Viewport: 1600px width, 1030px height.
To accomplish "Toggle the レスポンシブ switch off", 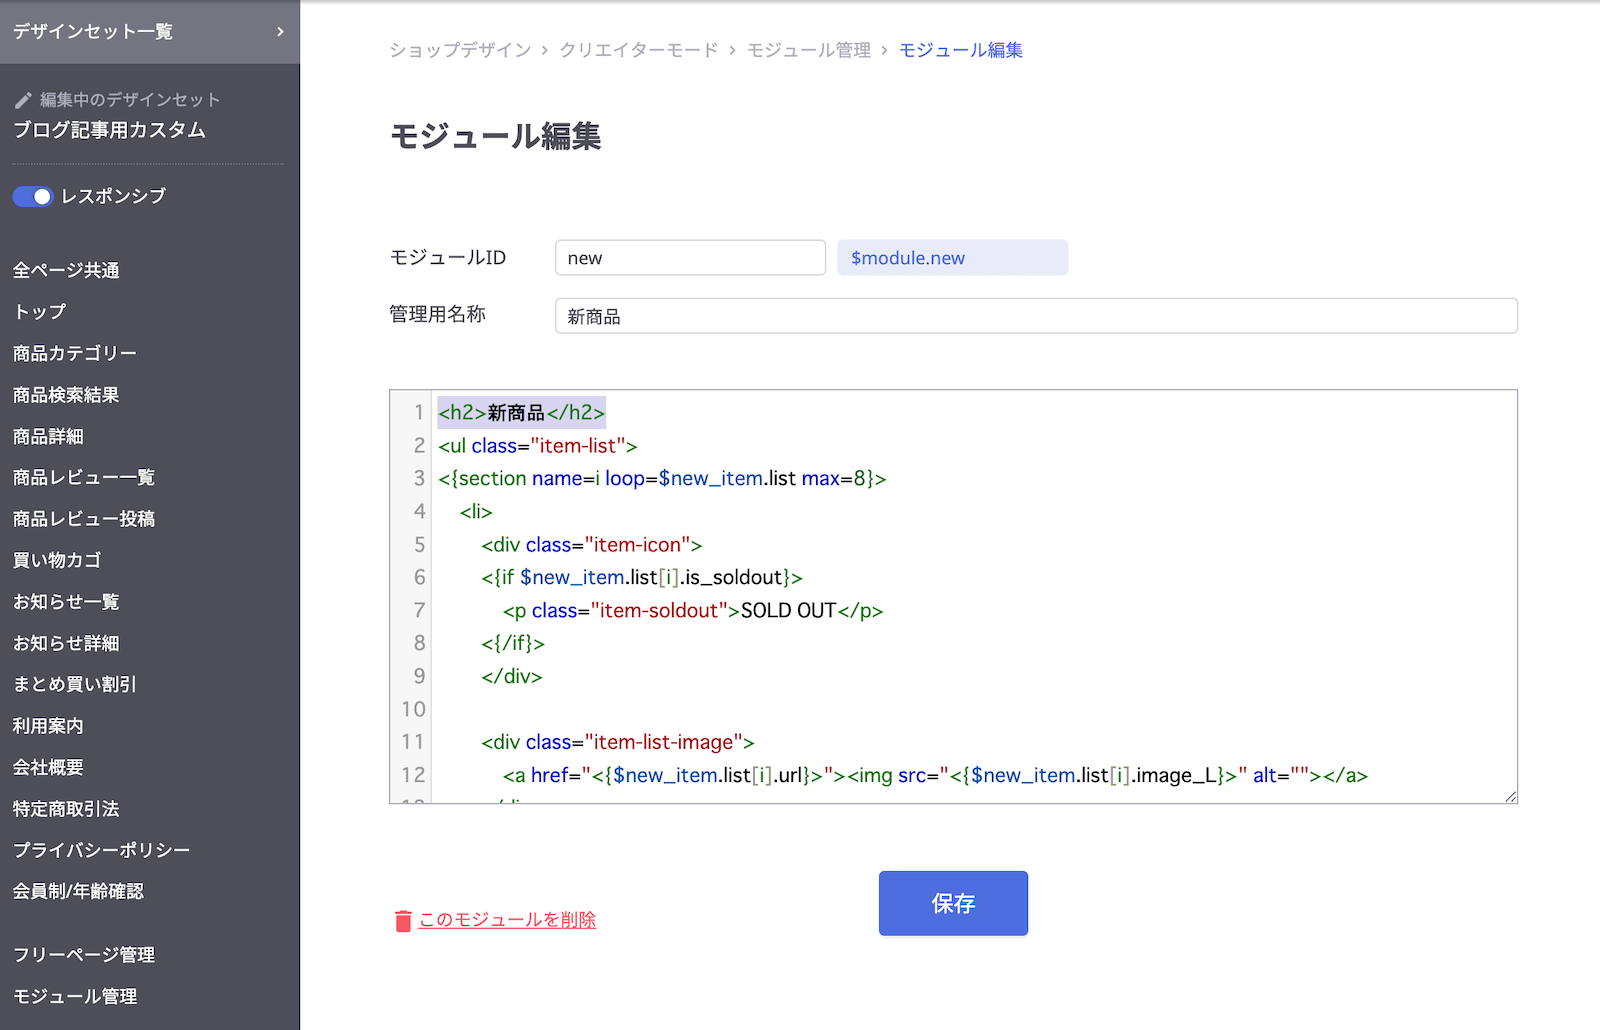I will click(33, 196).
